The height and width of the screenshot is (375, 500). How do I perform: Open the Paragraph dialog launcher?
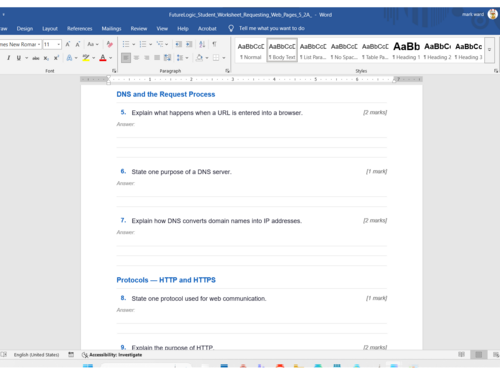227,71
